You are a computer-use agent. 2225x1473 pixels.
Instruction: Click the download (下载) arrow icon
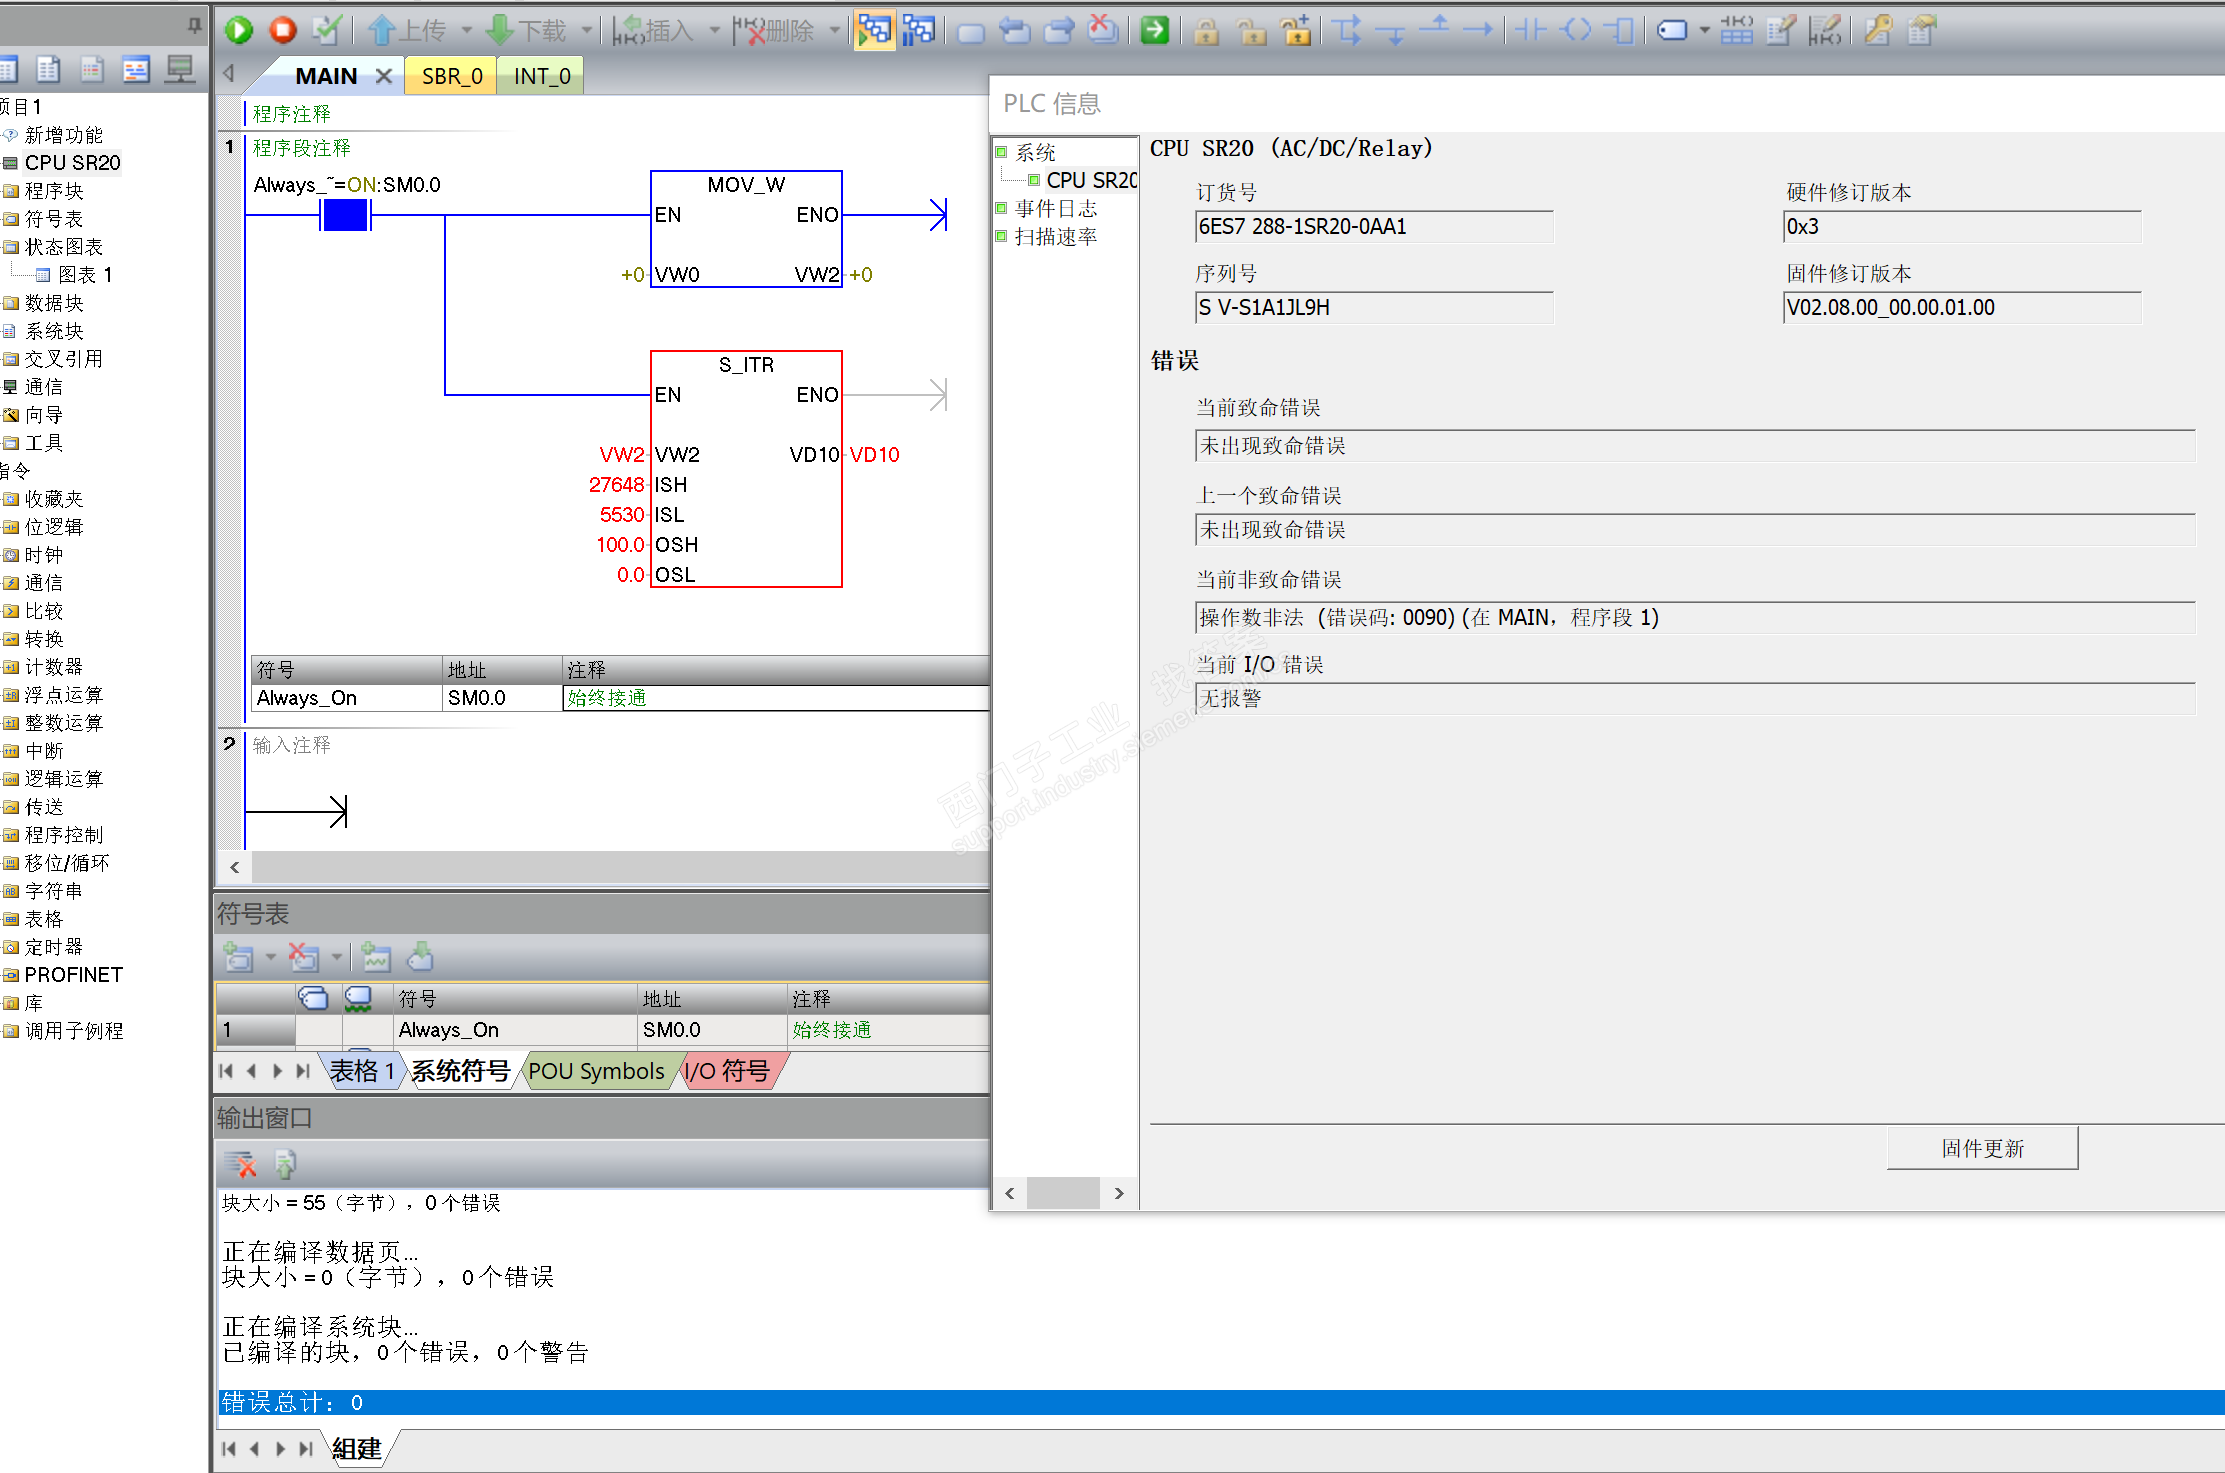pos(499,30)
